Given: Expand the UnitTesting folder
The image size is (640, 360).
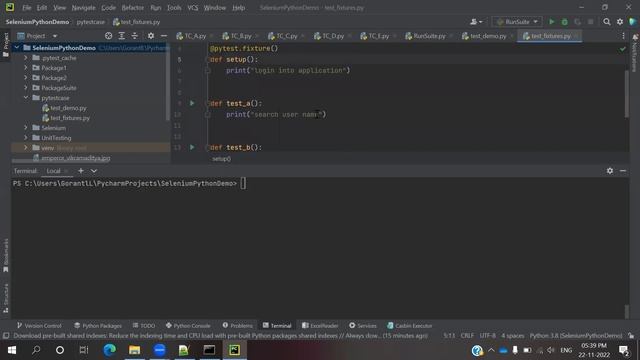Looking at the screenshot, I should [26, 138].
